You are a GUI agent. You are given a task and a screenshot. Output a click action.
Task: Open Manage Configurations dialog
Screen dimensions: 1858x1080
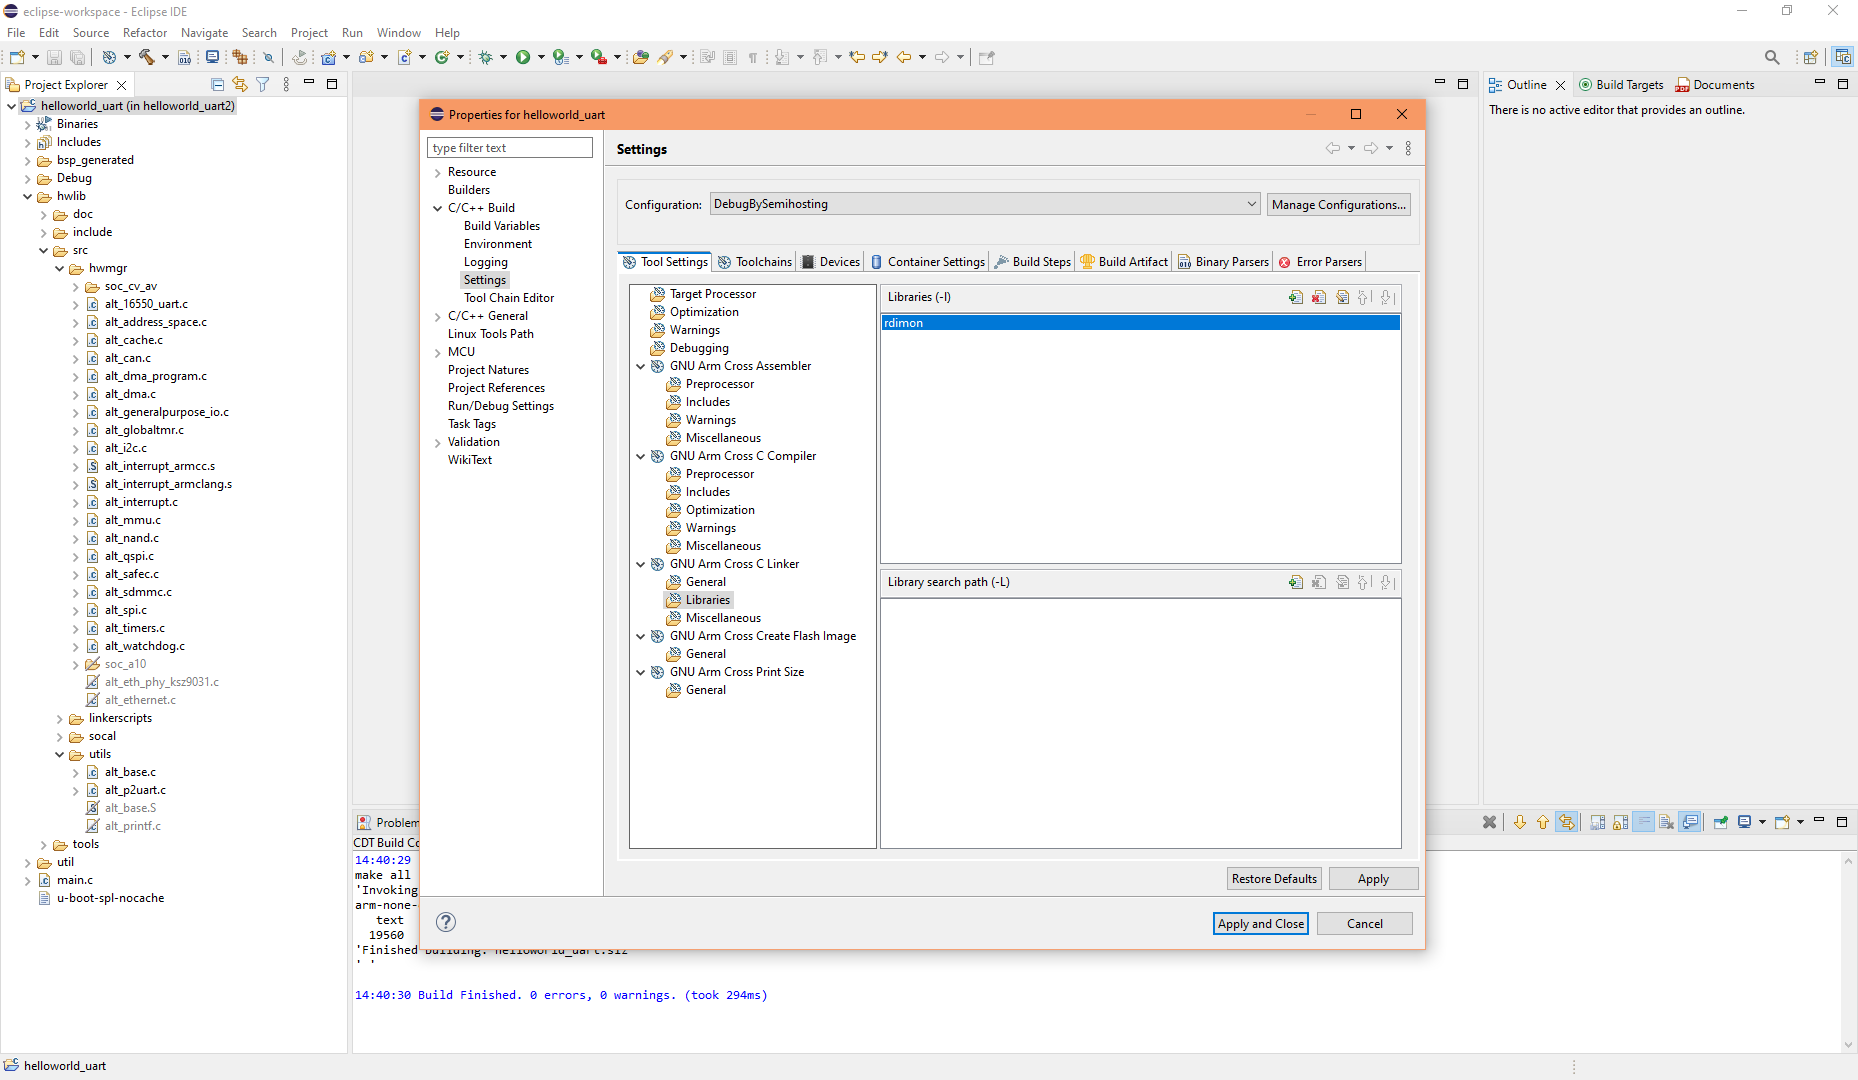1338,204
